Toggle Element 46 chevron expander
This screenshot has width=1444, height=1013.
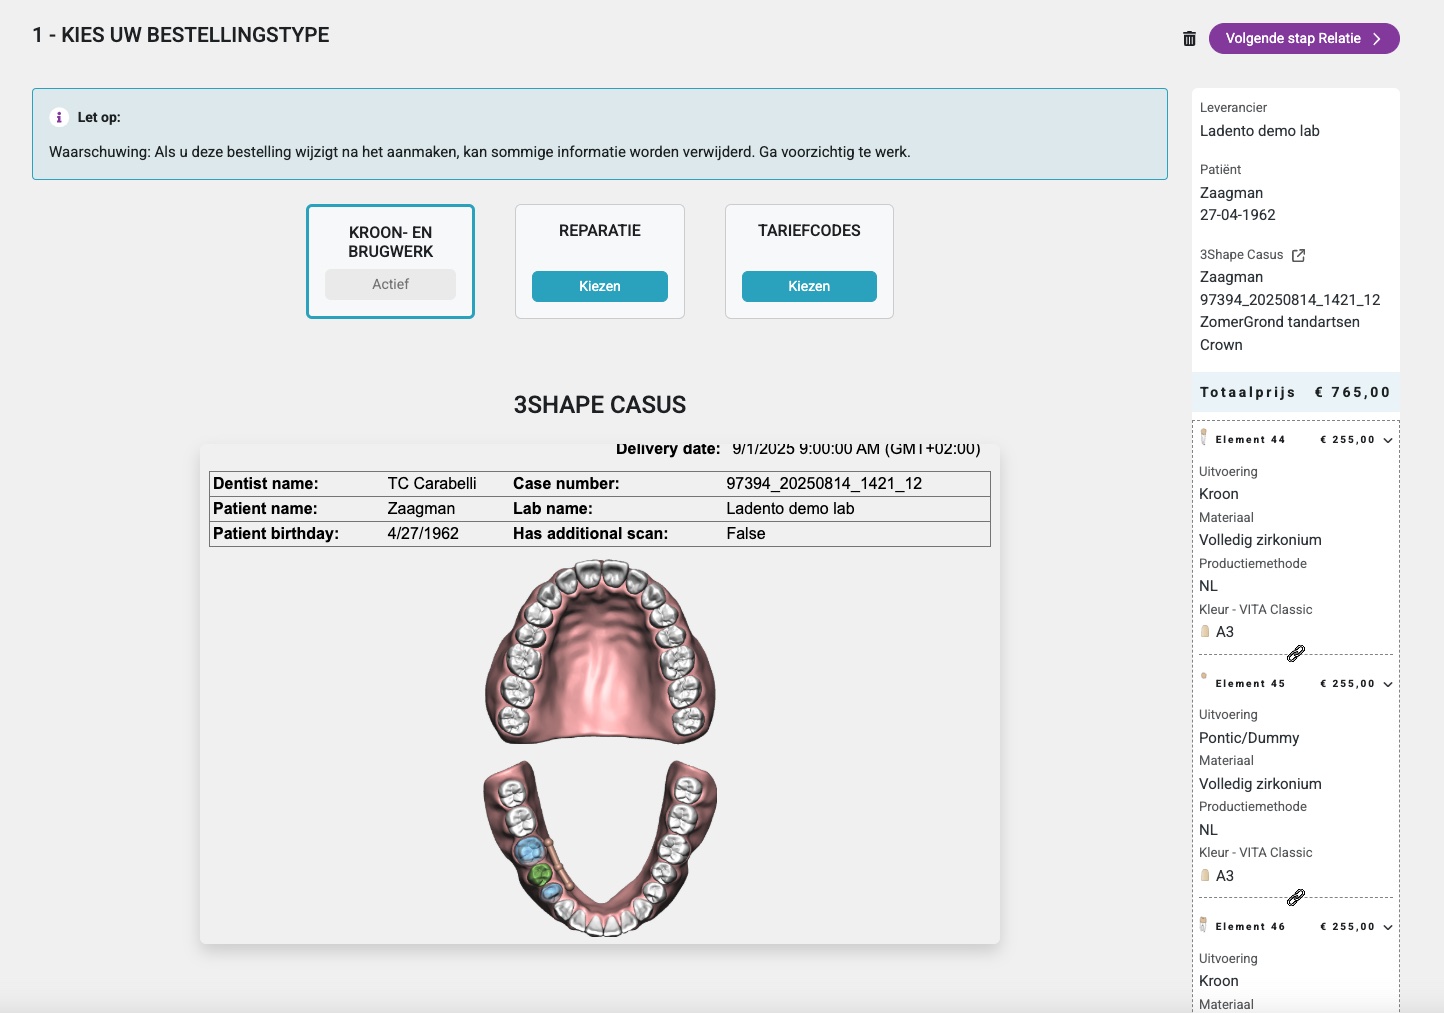pyautogui.click(x=1387, y=927)
